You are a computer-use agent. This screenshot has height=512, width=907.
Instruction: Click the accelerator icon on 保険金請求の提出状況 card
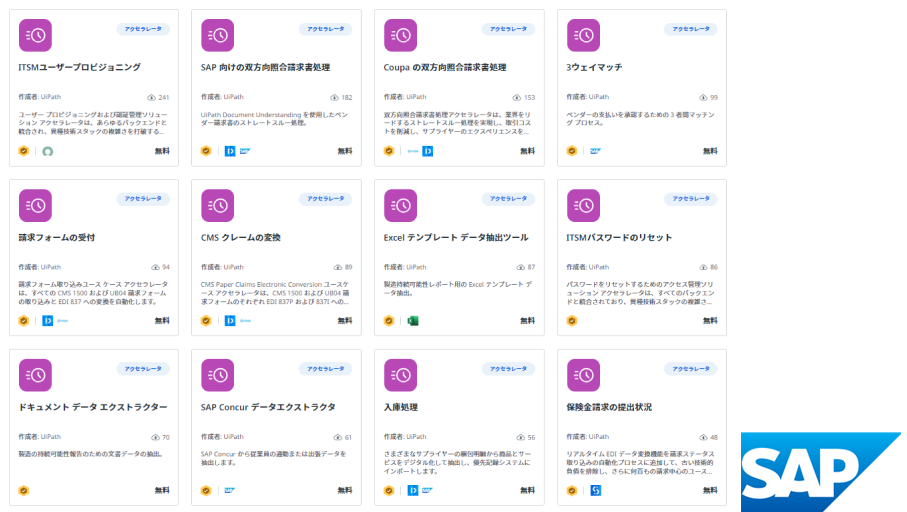pos(583,375)
